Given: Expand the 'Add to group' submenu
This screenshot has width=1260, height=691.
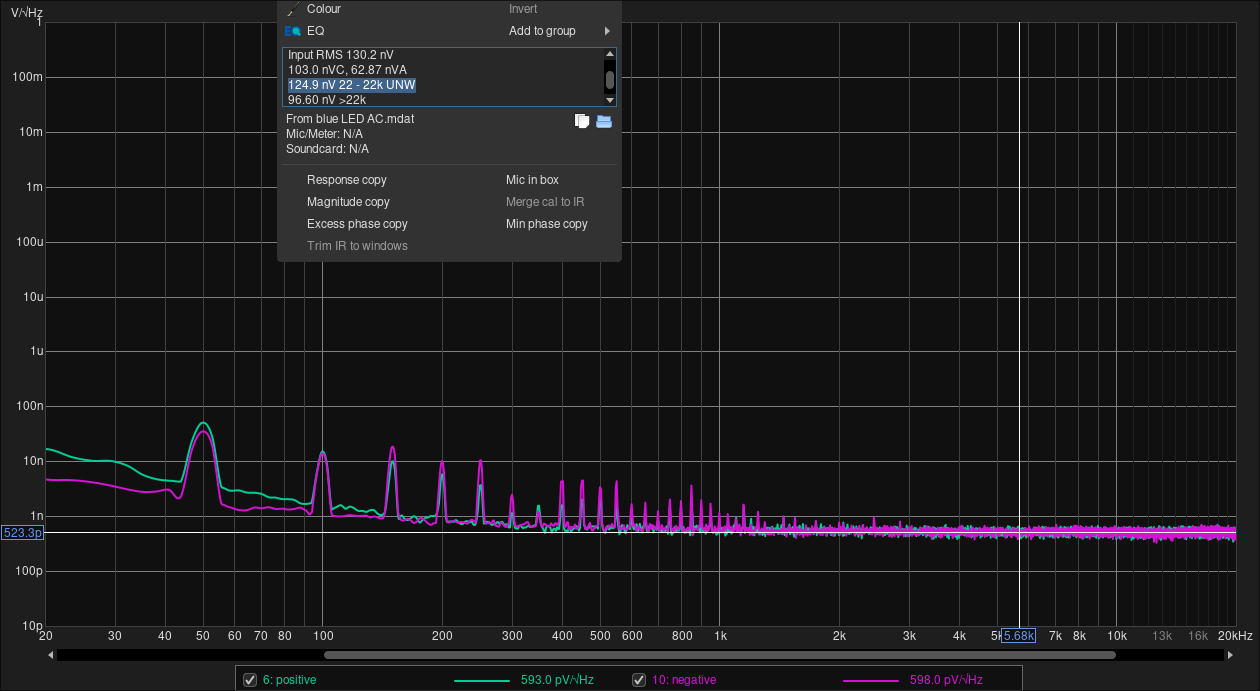Looking at the screenshot, I should pos(559,31).
